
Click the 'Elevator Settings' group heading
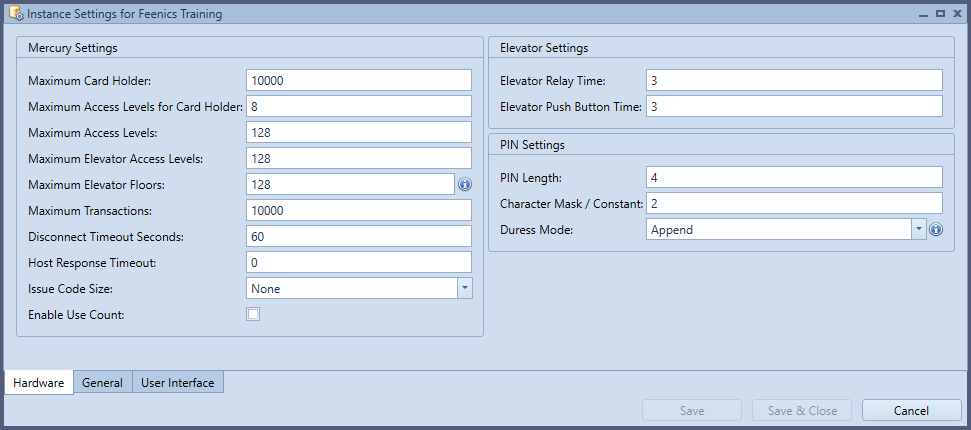pos(544,48)
